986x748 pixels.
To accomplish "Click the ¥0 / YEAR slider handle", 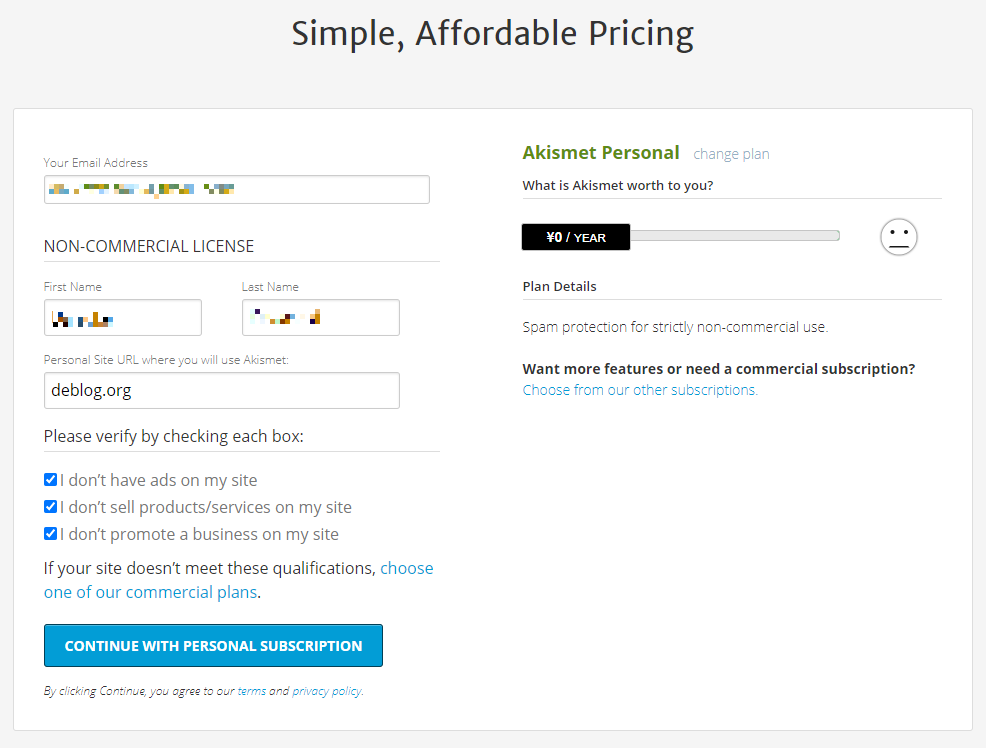I will coord(576,237).
